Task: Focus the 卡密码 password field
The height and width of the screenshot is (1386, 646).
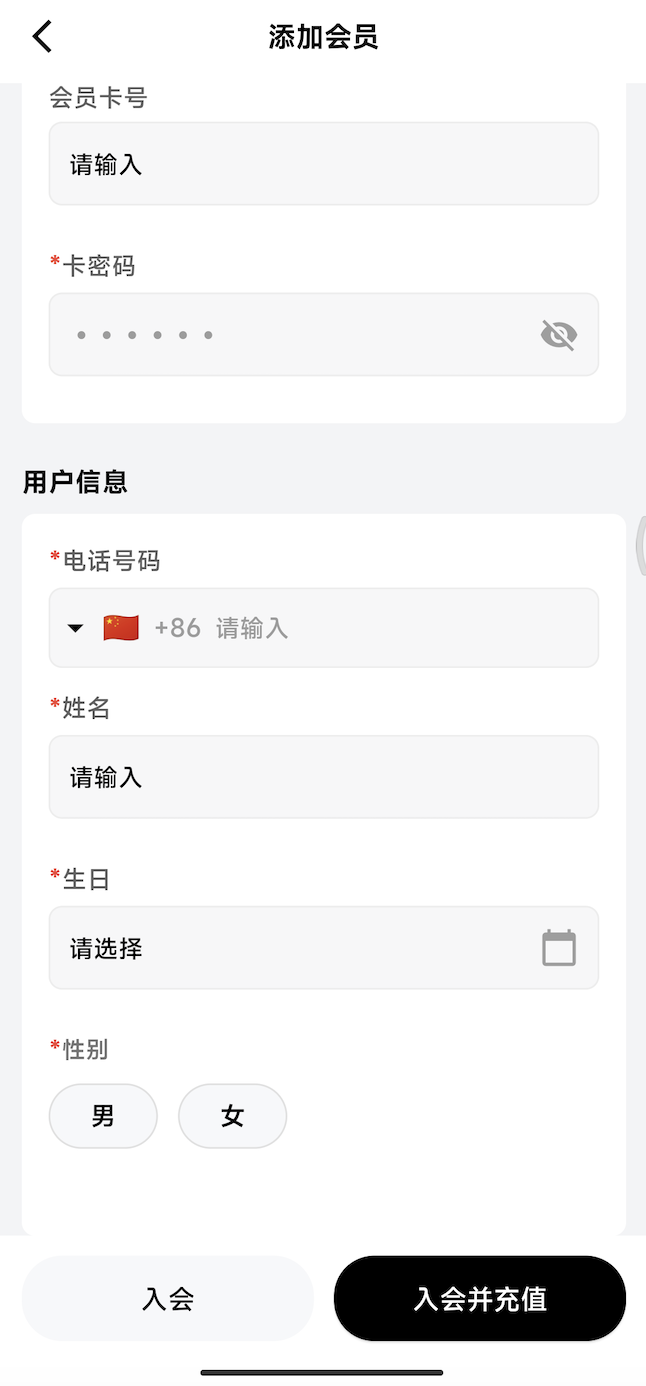Action: [x=290, y=335]
